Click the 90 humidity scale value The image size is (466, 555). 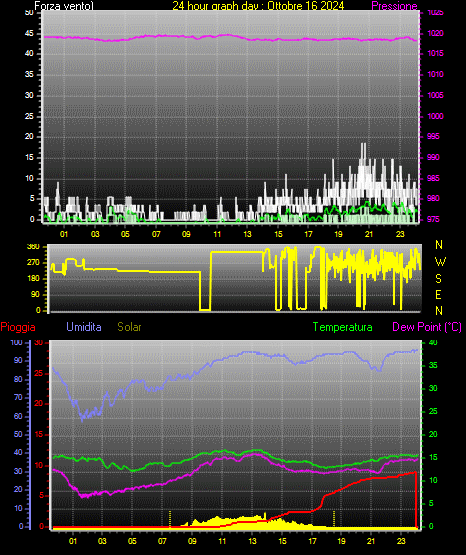(18, 360)
